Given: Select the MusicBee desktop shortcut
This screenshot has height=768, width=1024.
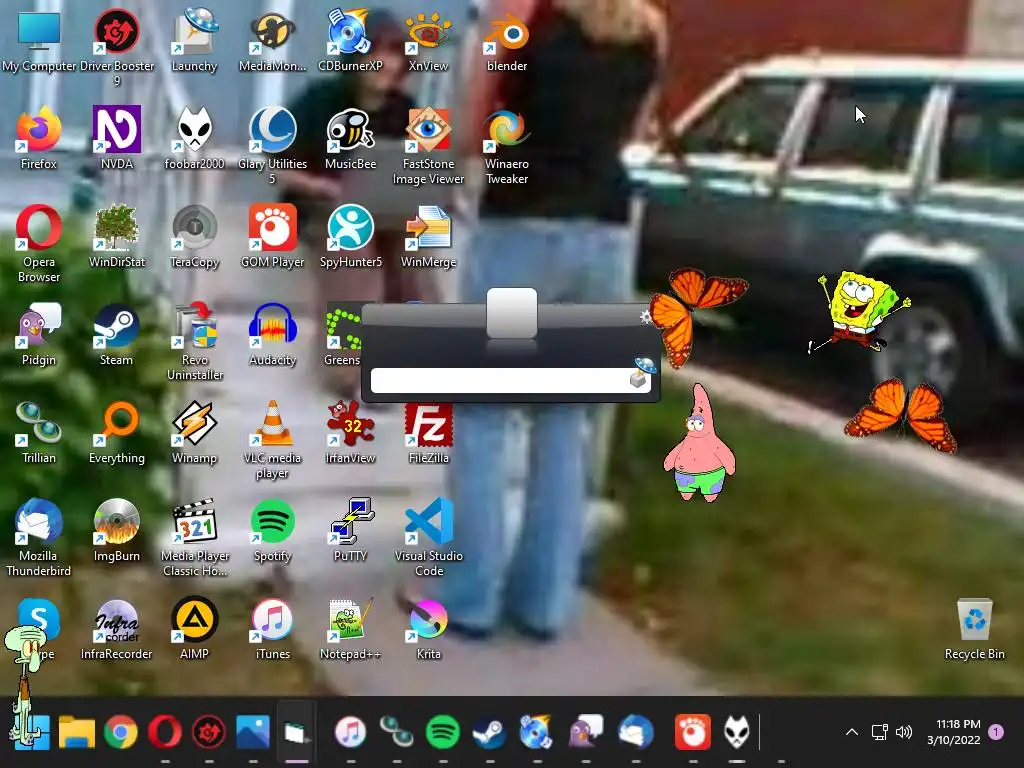Looking at the screenshot, I should 350,138.
